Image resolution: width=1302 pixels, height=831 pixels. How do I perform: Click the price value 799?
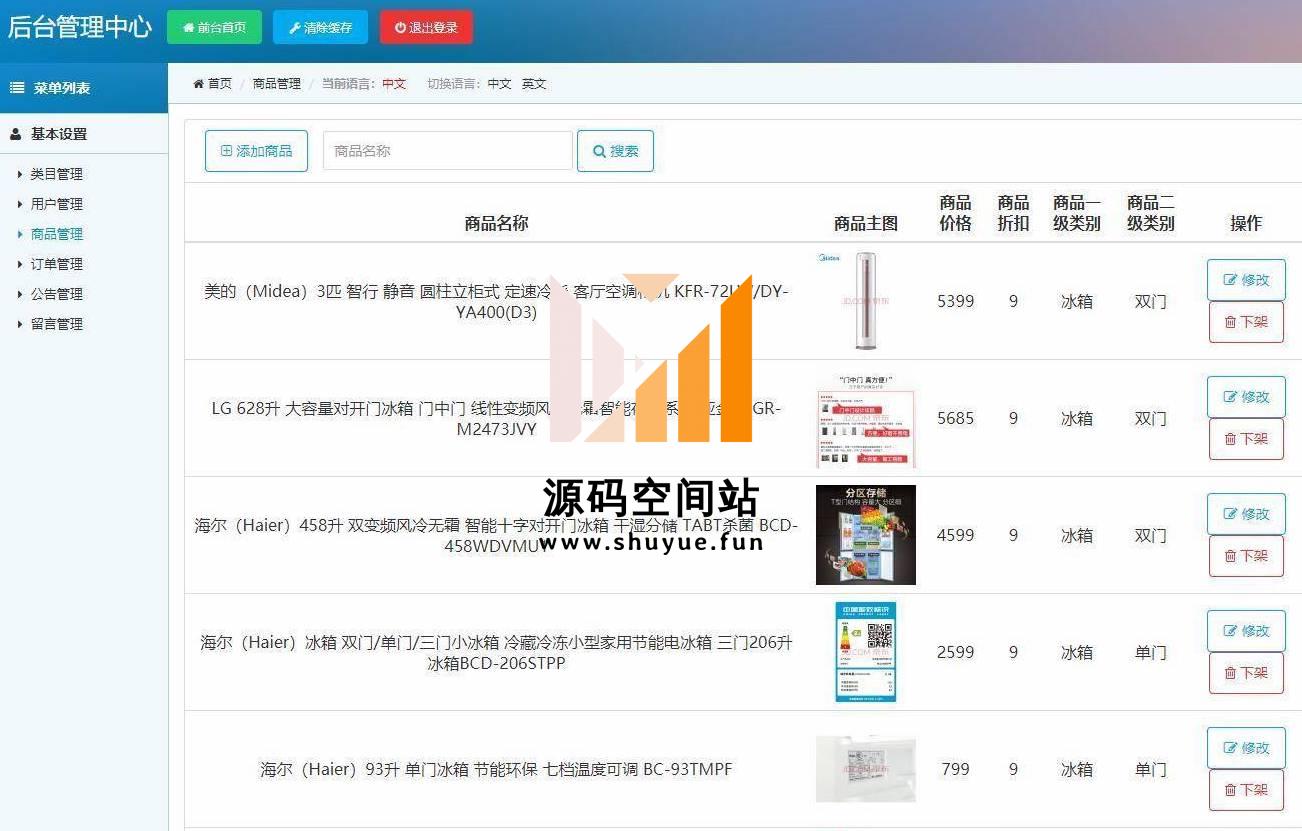(x=955, y=769)
